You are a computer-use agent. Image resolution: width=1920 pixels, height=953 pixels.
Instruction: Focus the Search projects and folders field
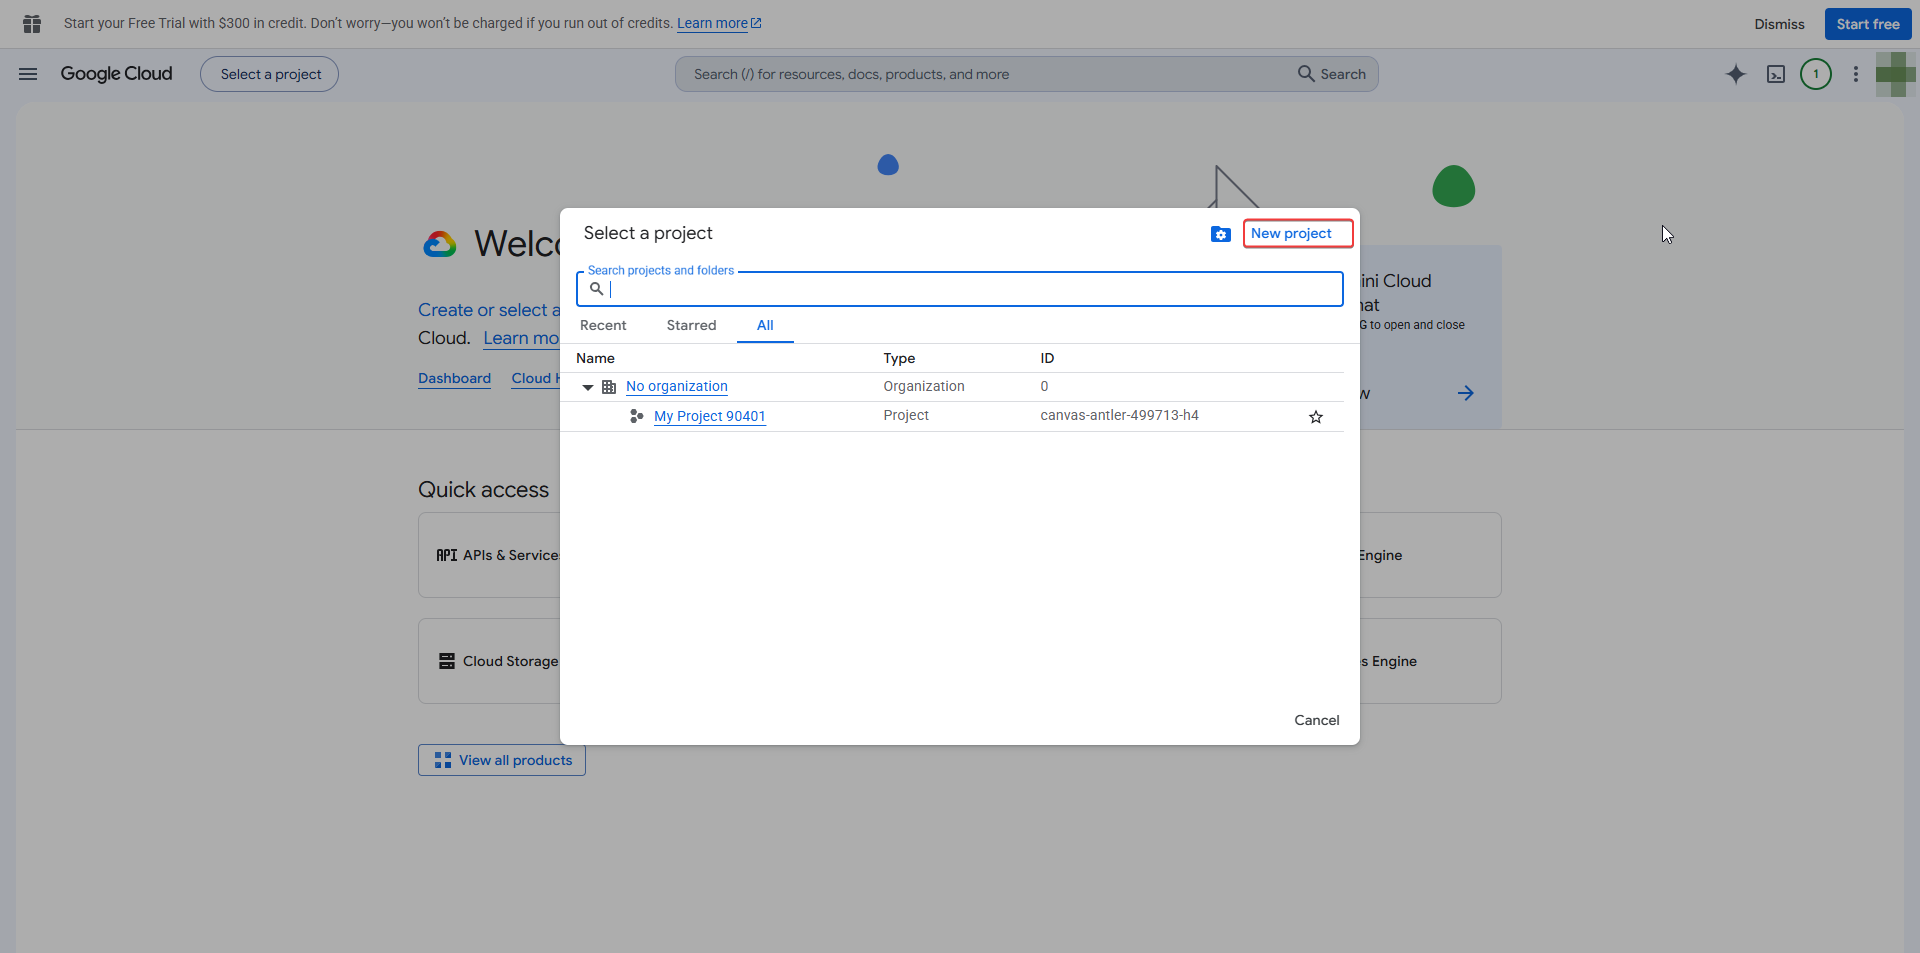pyautogui.click(x=960, y=289)
